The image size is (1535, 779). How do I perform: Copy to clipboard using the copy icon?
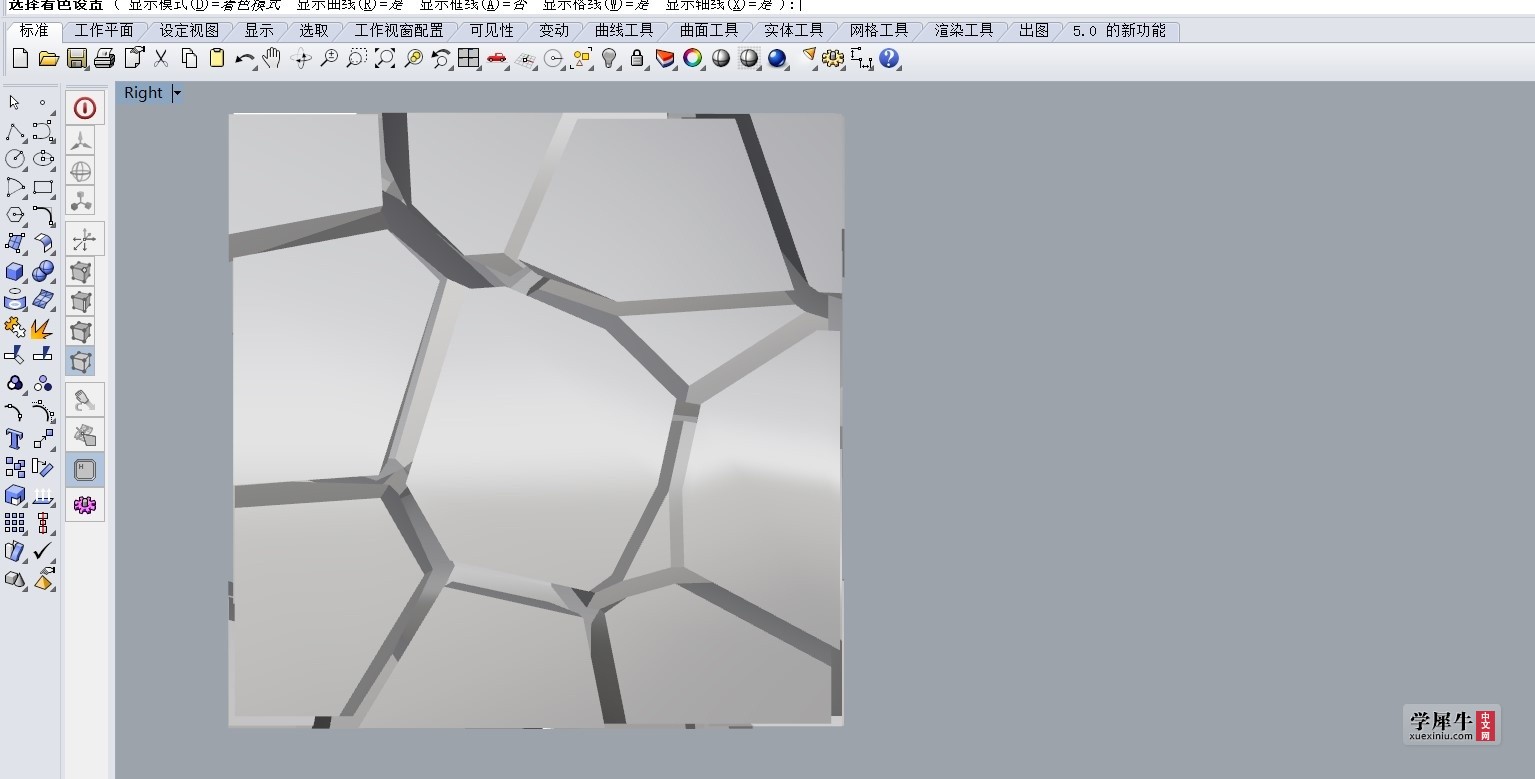[189, 59]
